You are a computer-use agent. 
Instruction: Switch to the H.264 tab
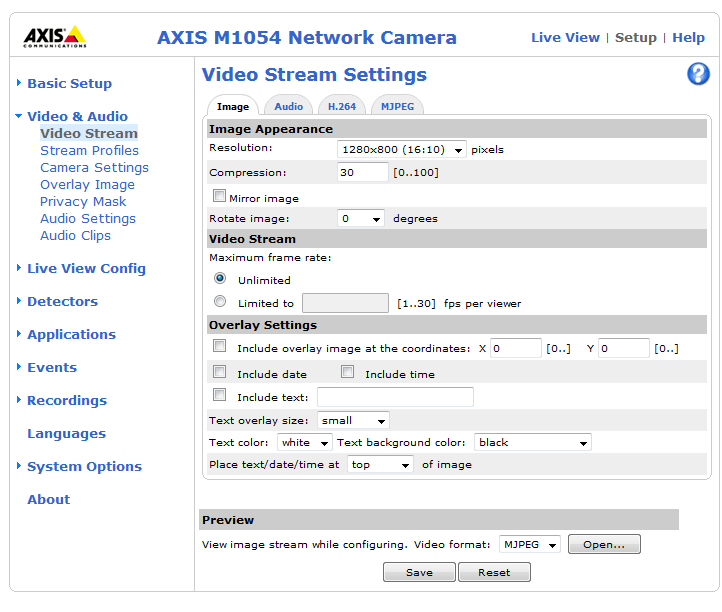tap(341, 106)
